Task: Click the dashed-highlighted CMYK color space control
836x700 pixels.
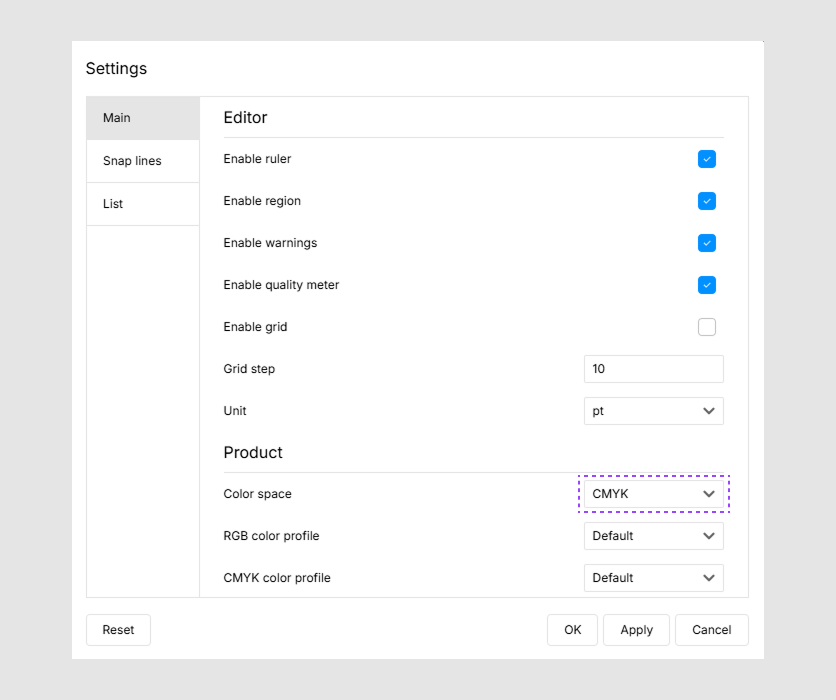Action: [653, 494]
